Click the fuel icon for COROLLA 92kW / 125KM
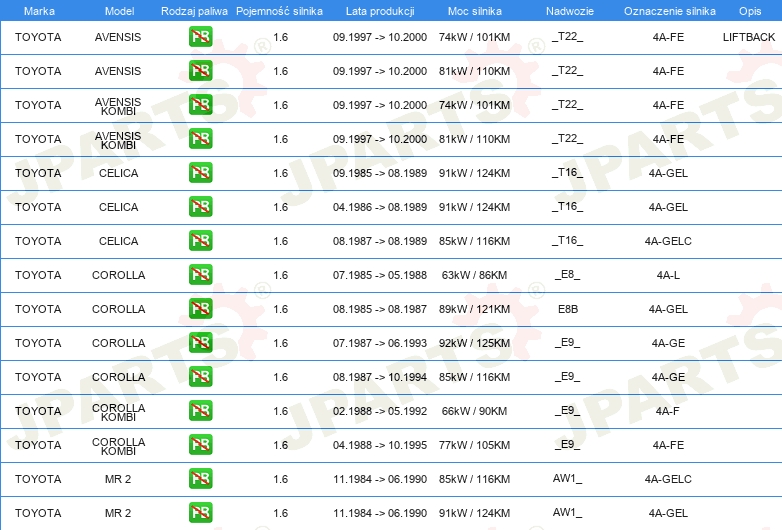Image resolution: width=782 pixels, height=530 pixels. pos(200,342)
